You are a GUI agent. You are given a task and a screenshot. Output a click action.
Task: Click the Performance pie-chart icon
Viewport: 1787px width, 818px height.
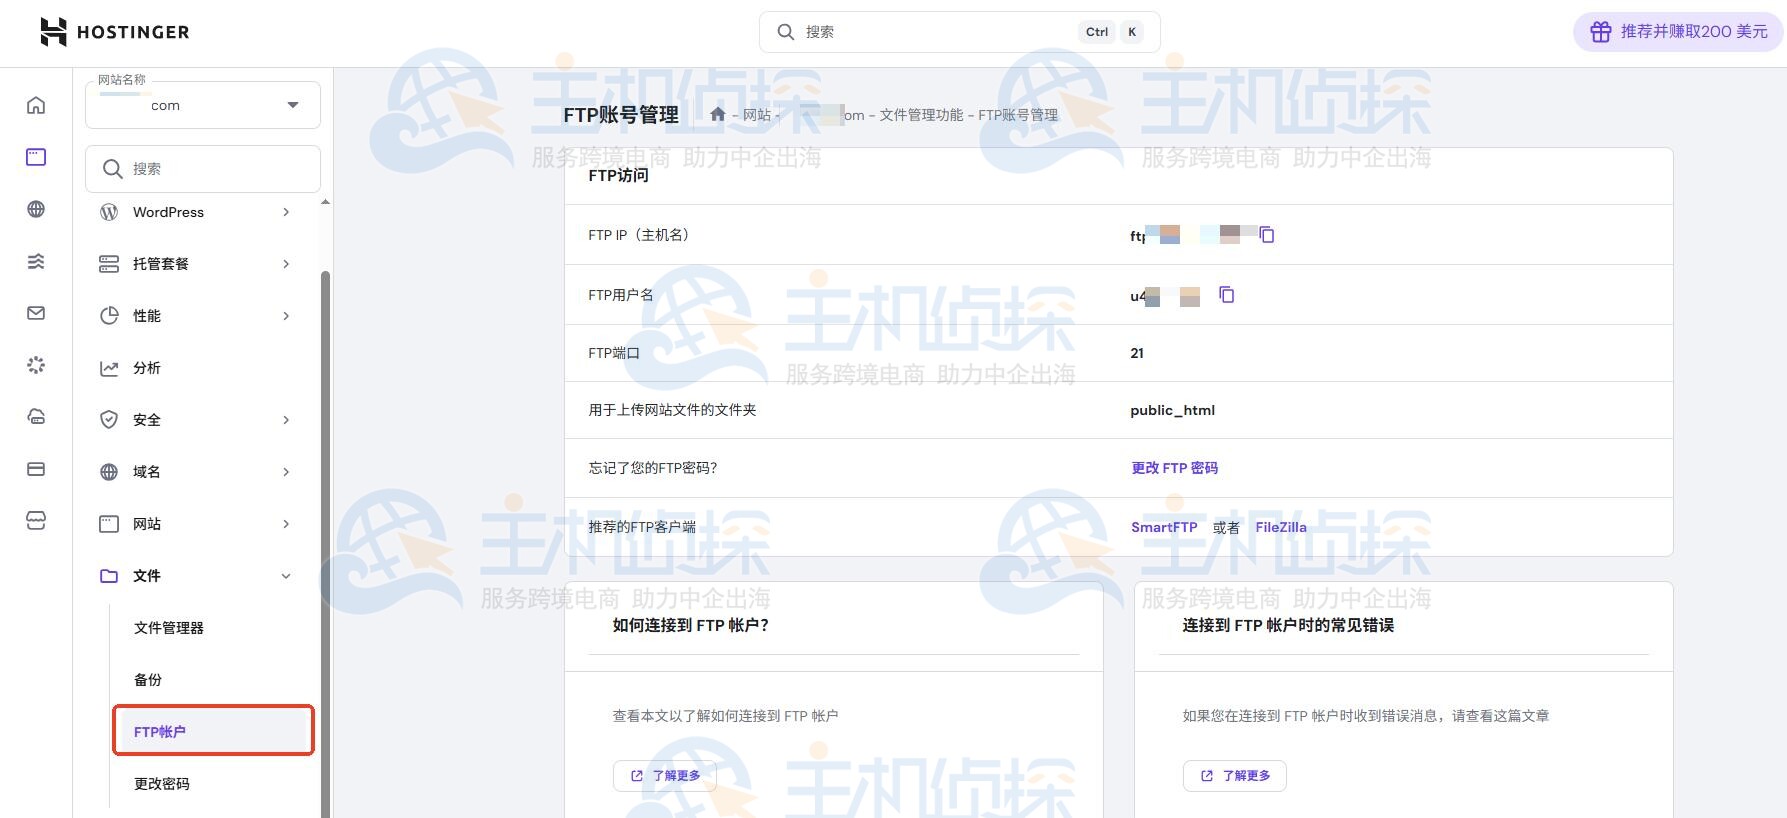click(109, 316)
